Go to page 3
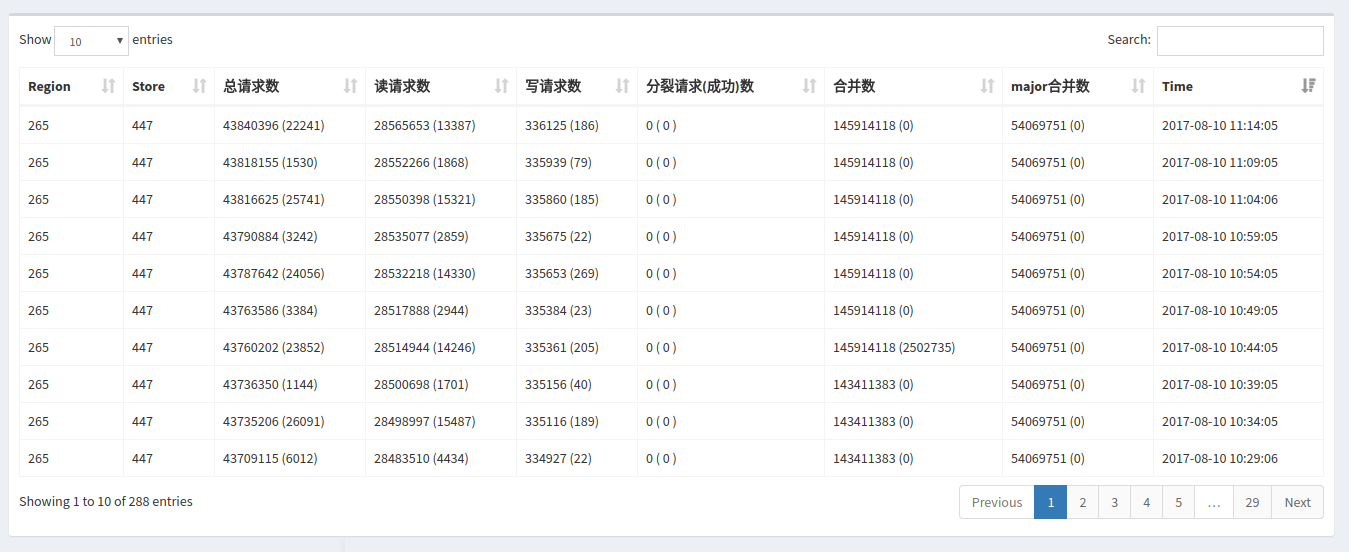This screenshot has height=552, width=1349. click(1114, 502)
